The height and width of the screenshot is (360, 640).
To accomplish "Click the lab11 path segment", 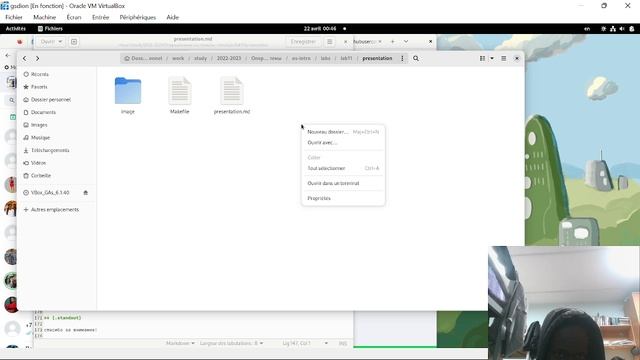I will tap(346, 58).
